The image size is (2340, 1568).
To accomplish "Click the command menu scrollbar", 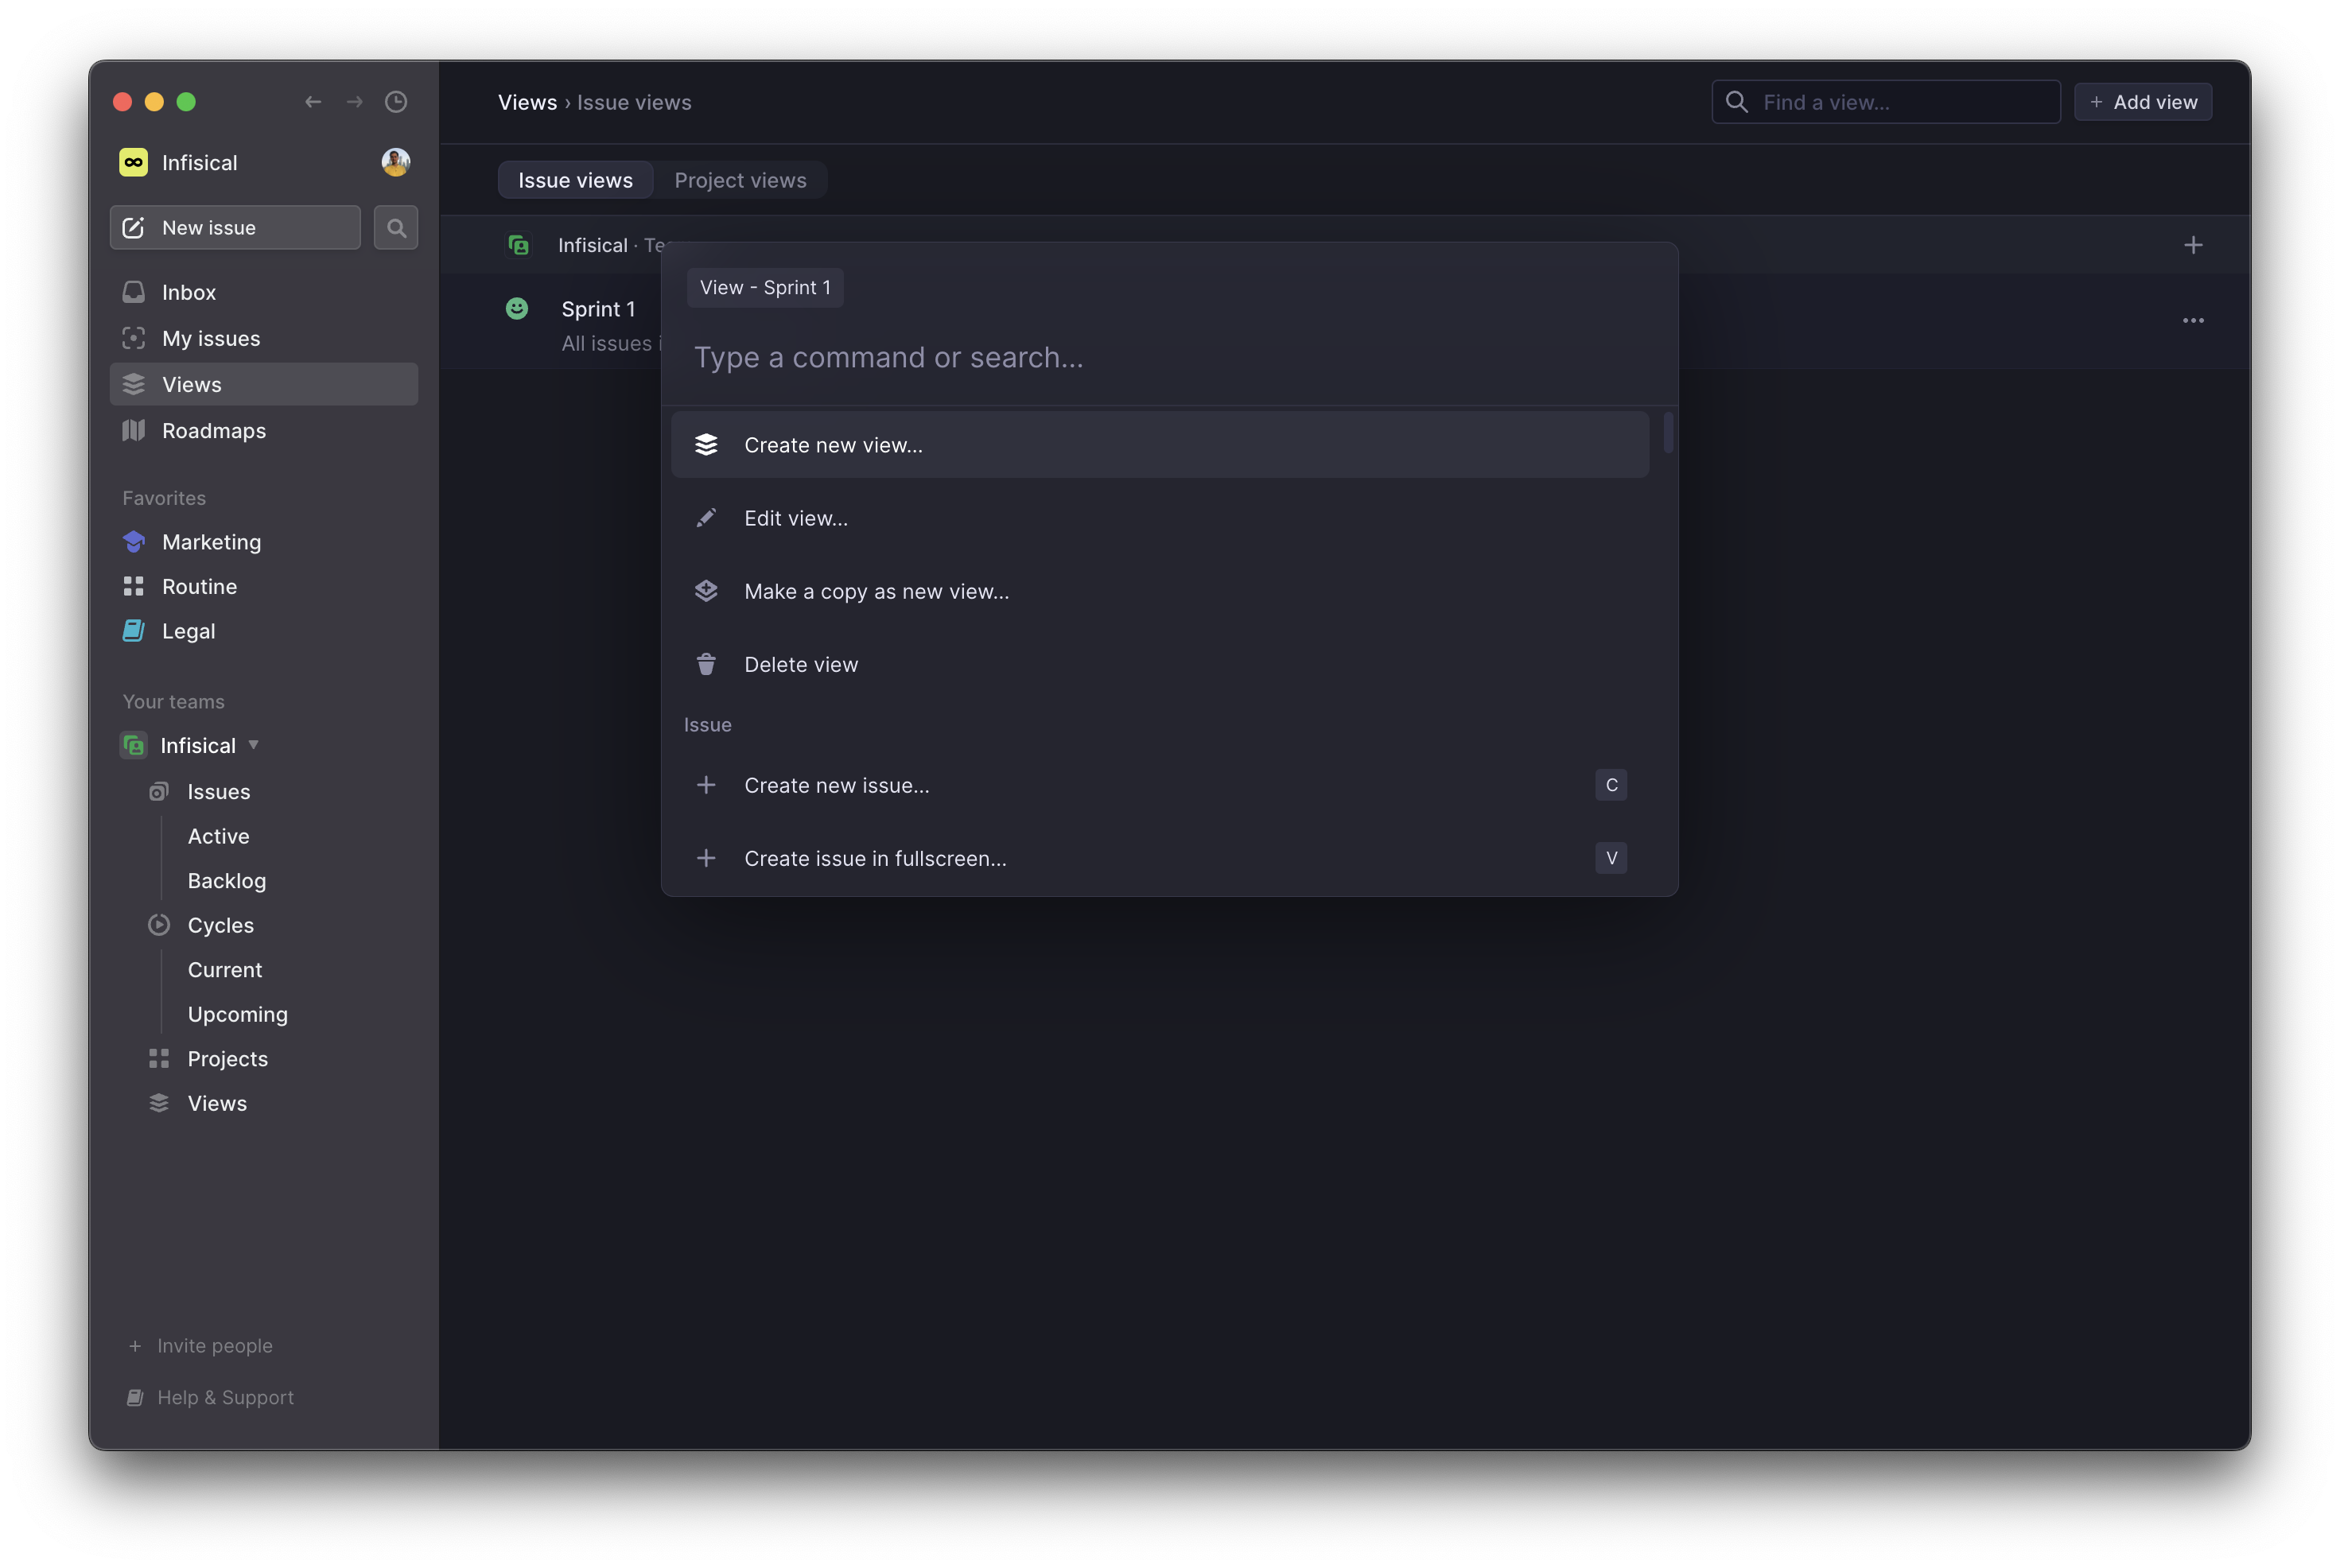I will click(x=1666, y=435).
